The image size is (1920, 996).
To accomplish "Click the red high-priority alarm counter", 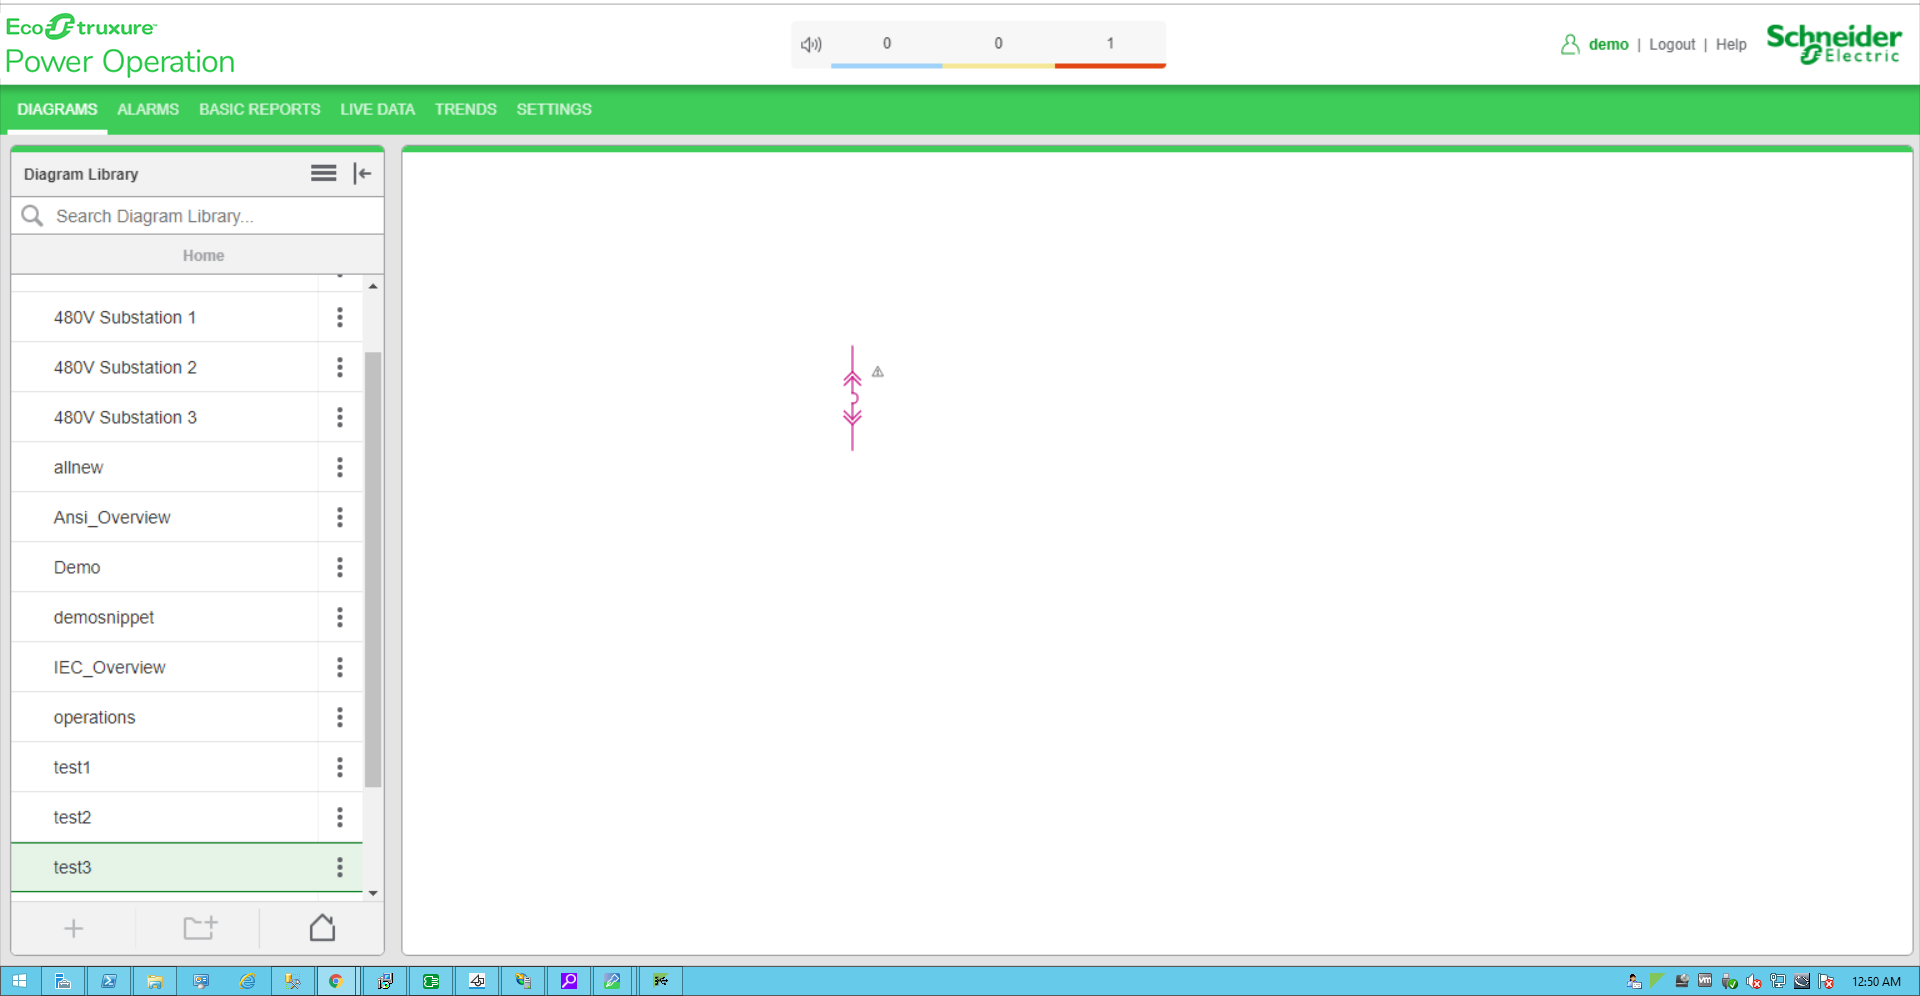I will pos(1110,44).
